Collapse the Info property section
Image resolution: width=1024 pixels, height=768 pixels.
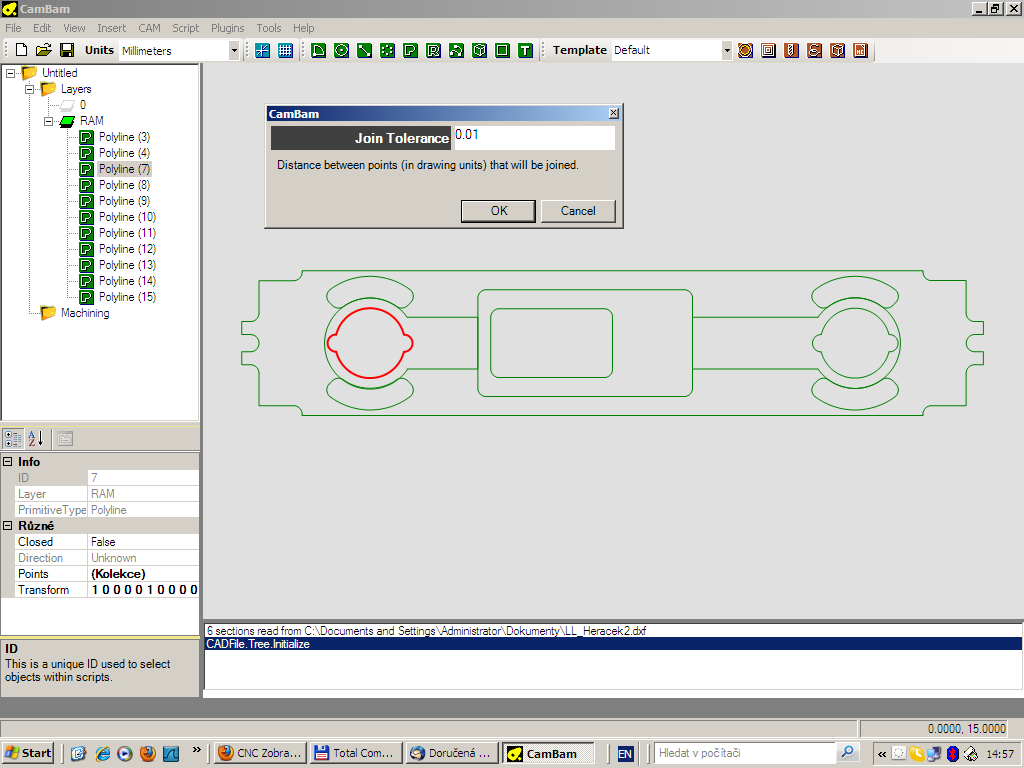coord(8,462)
